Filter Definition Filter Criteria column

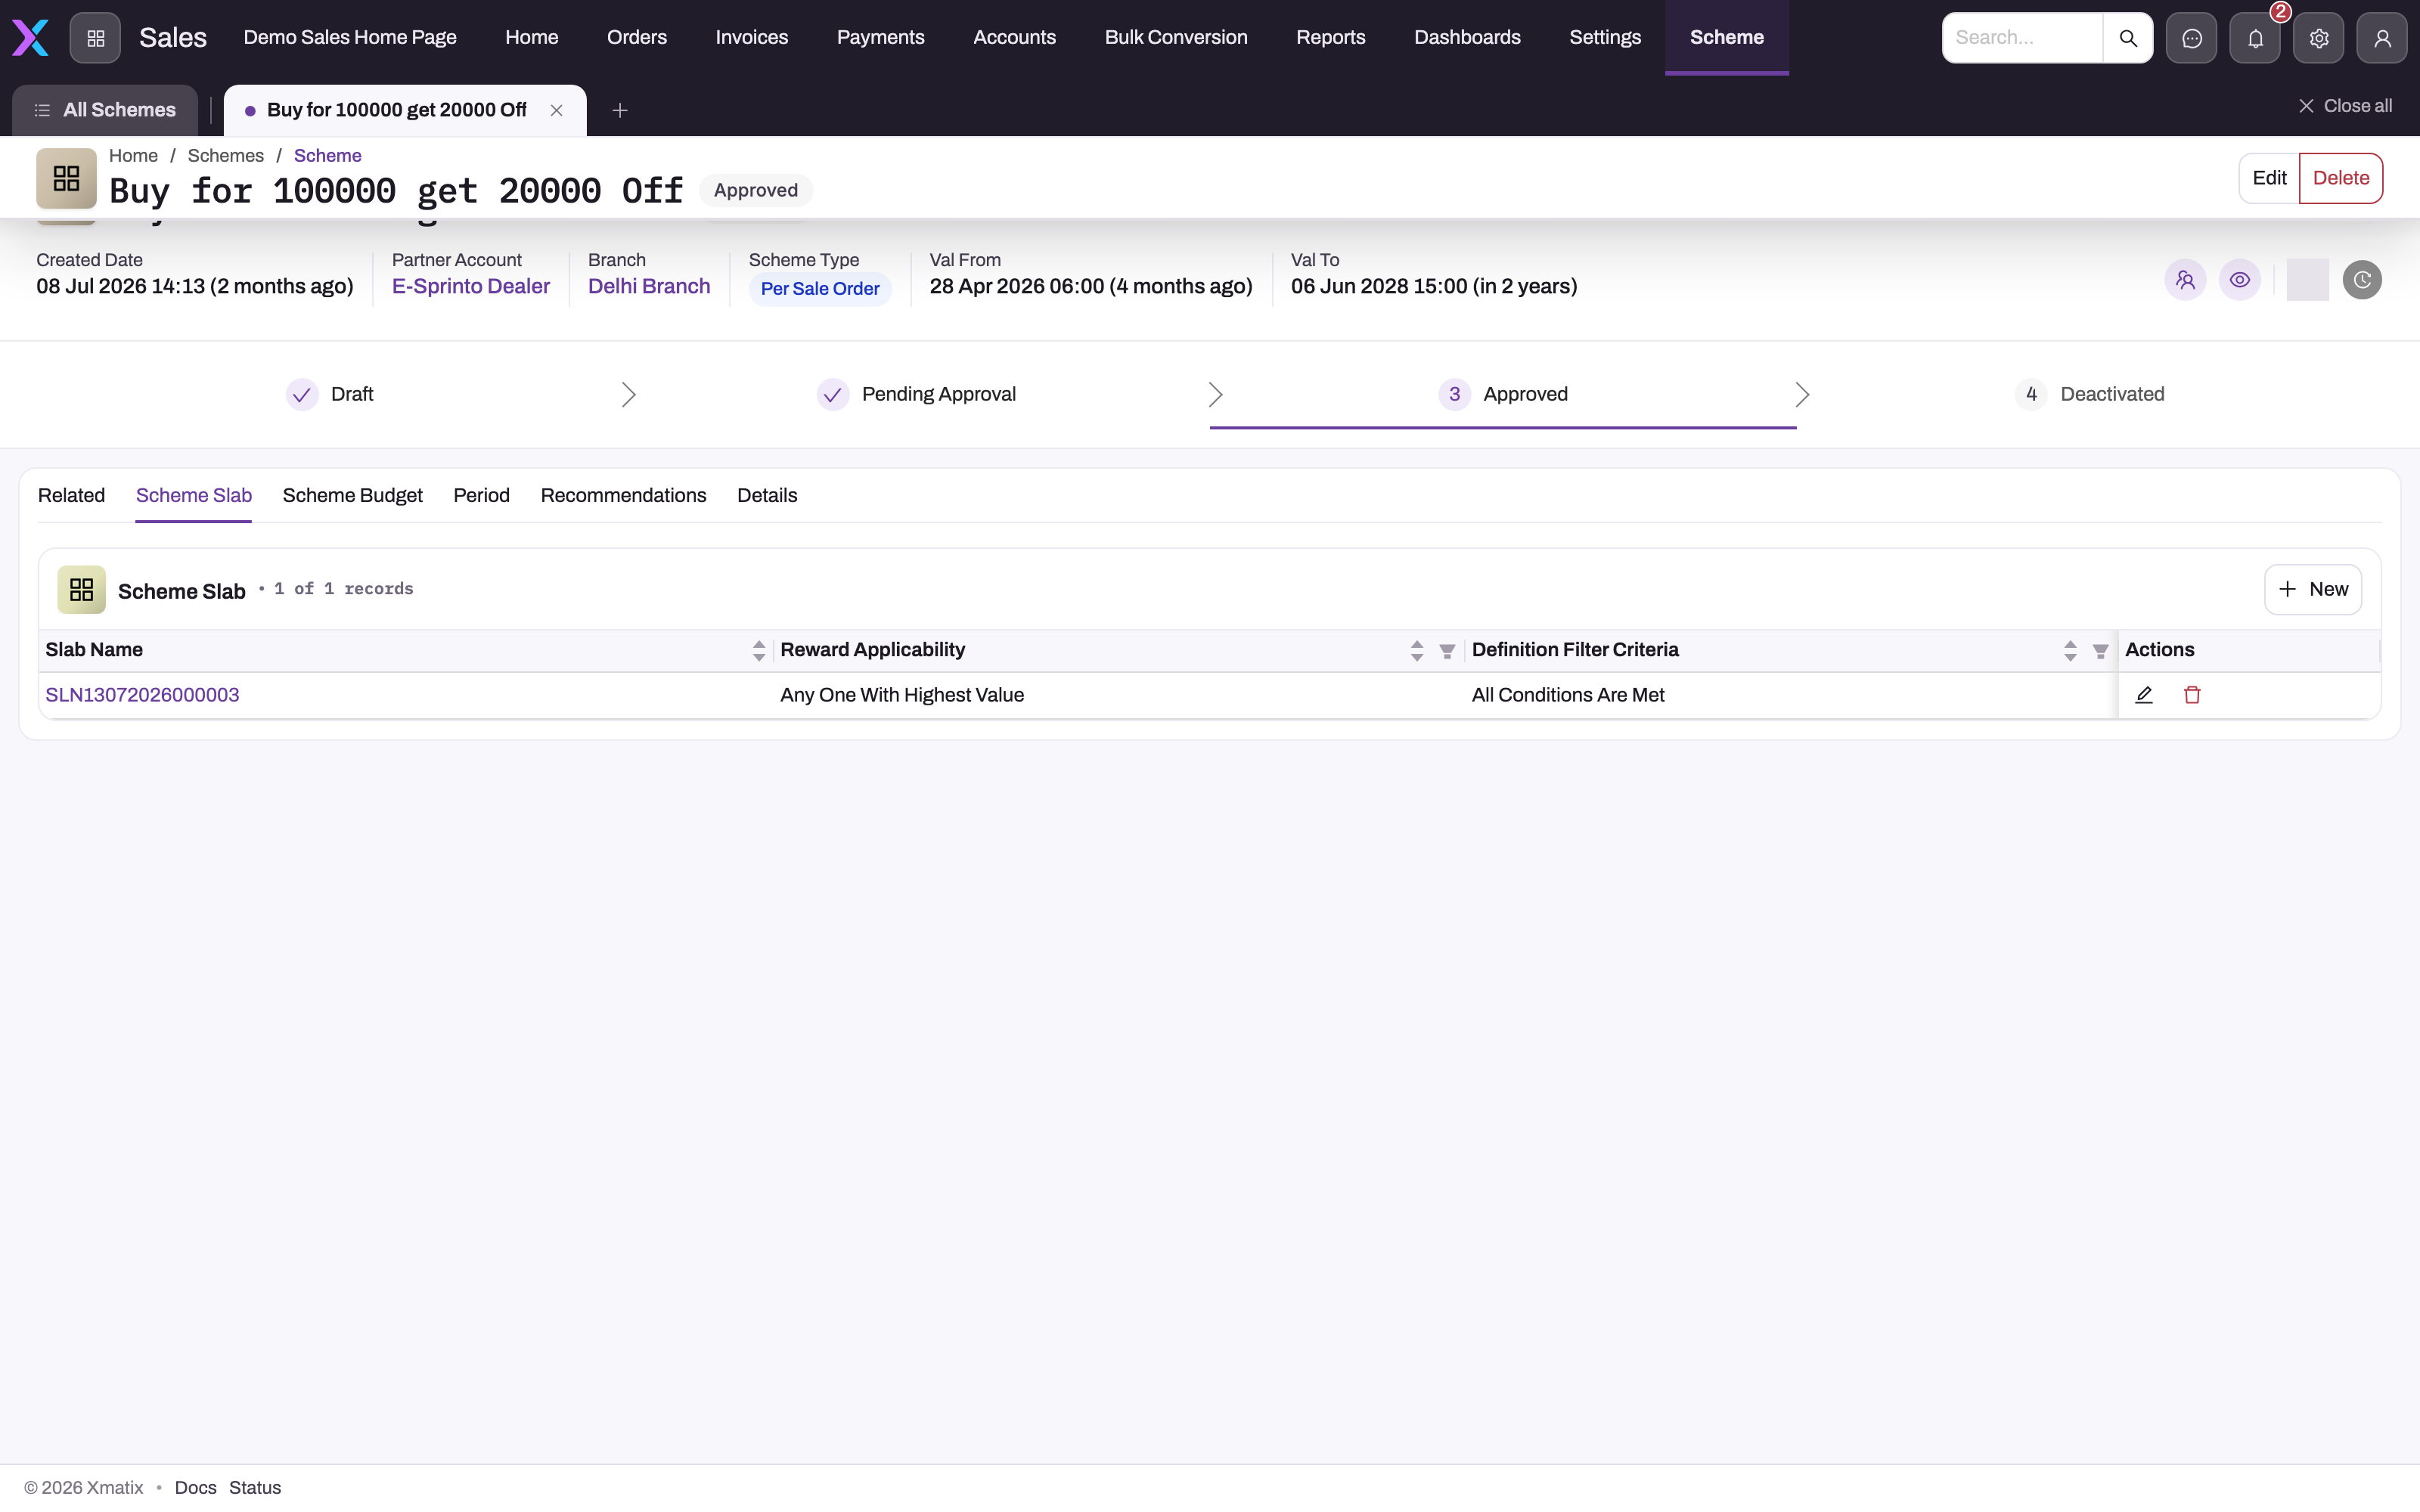[2101, 652]
